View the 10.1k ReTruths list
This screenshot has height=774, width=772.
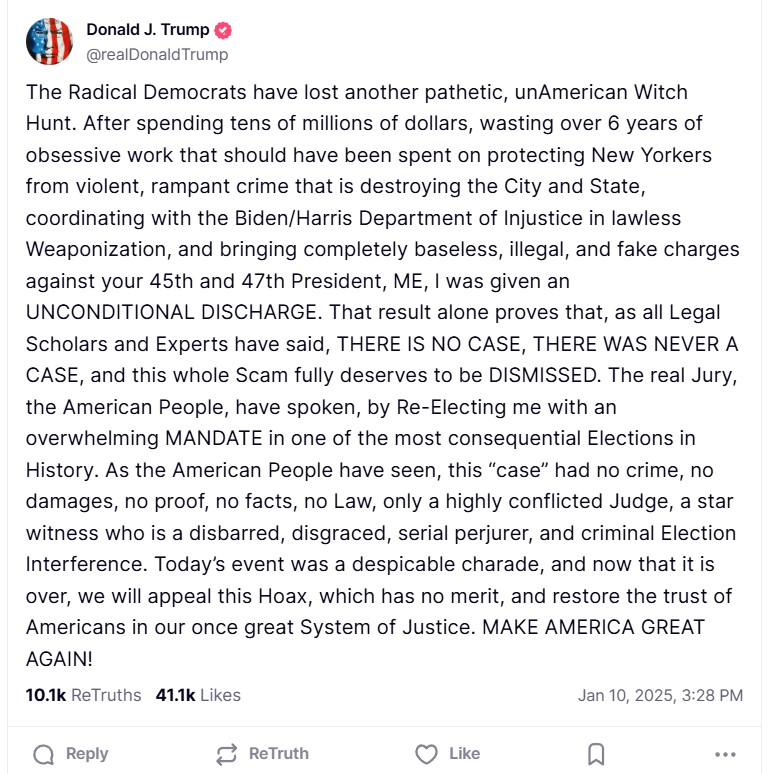(83, 695)
